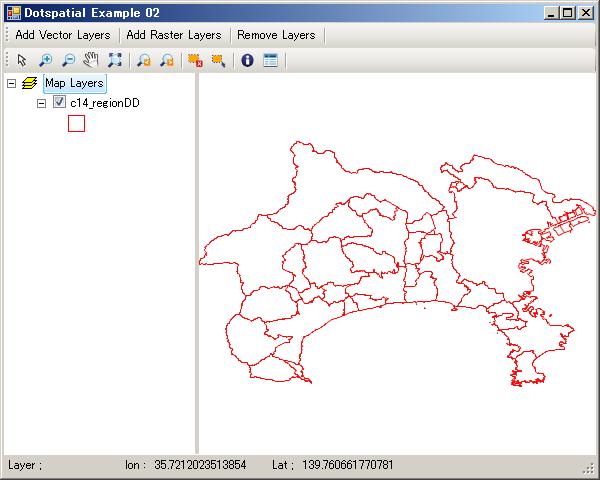Viewport: 600px width, 480px height.
Task: Select the c14_regionDD layer name
Action: coord(104,103)
